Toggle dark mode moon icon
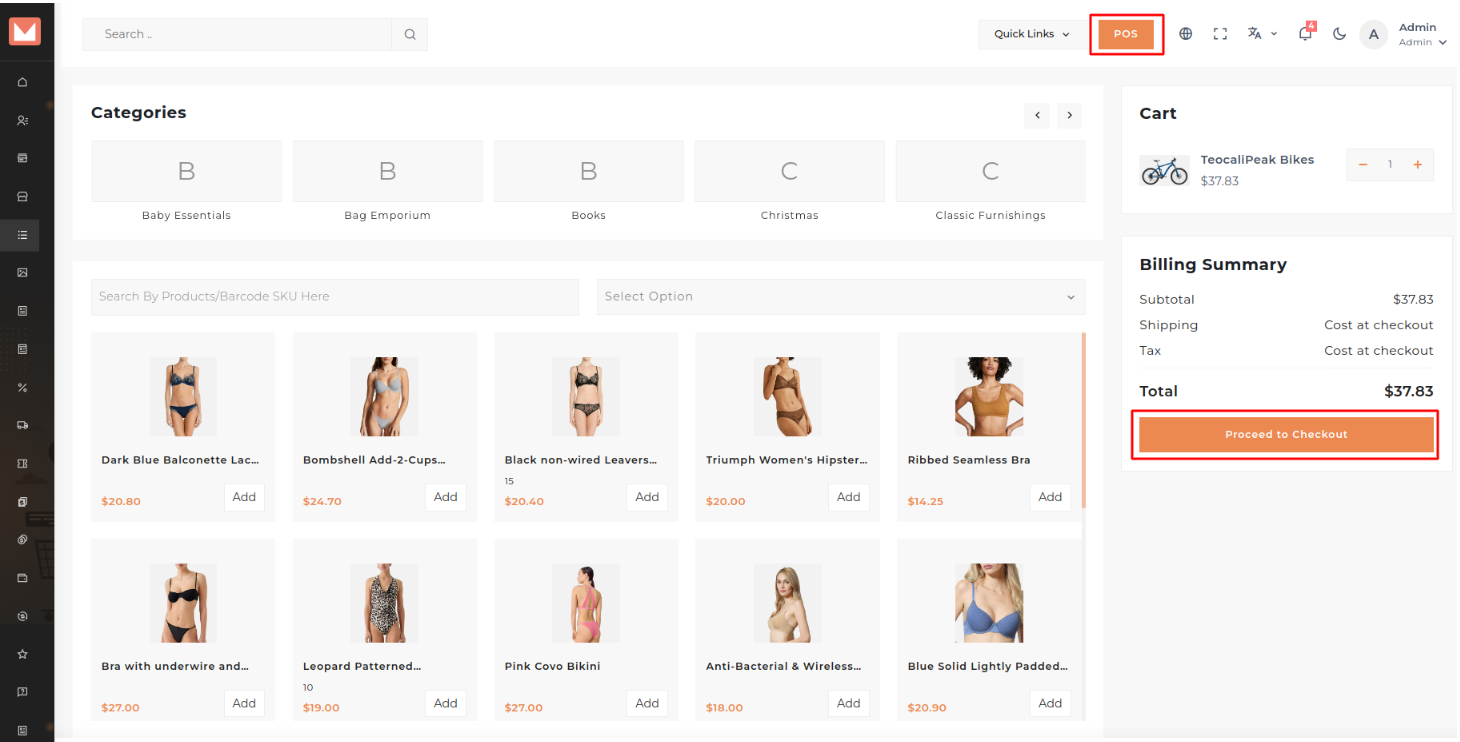 tap(1339, 34)
